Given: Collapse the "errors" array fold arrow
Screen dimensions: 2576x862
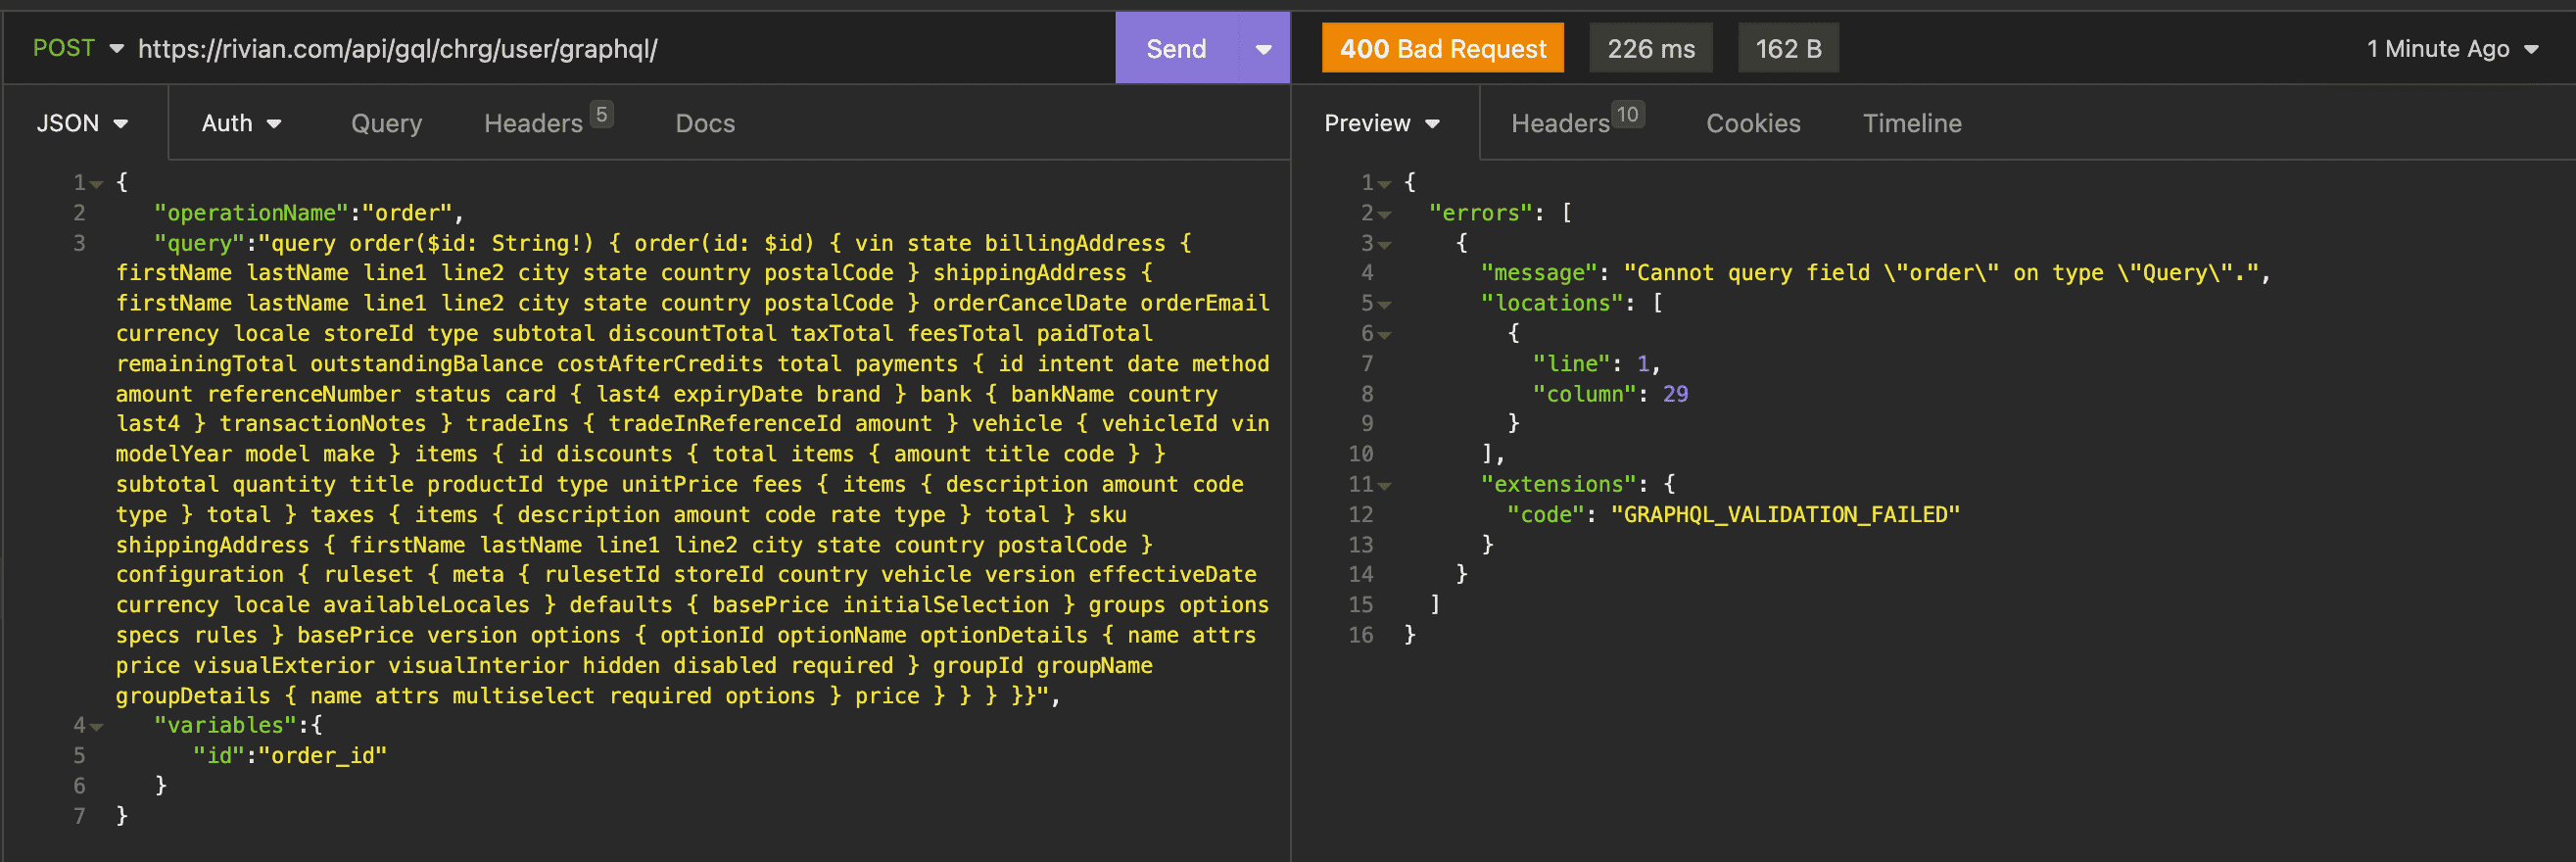Looking at the screenshot, I should pos(1385,214).
